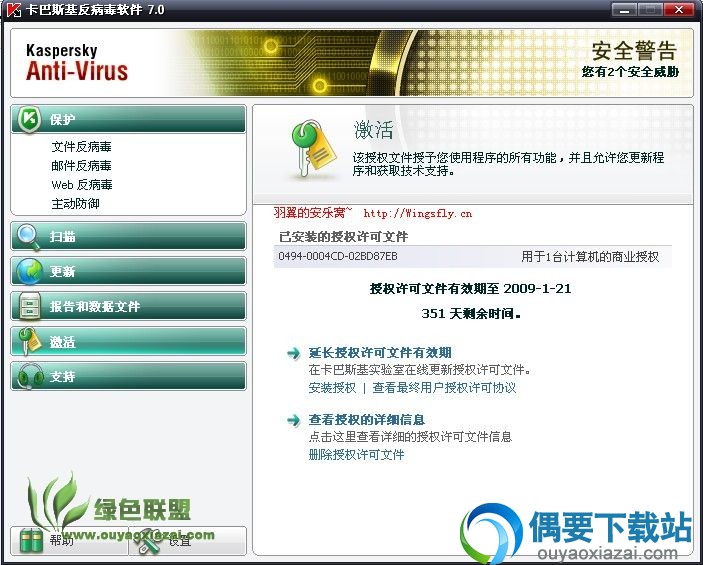The height and width of the screenshot is (565, 703).
Task: Open the 更新 update section
Action: pos(128,271)
